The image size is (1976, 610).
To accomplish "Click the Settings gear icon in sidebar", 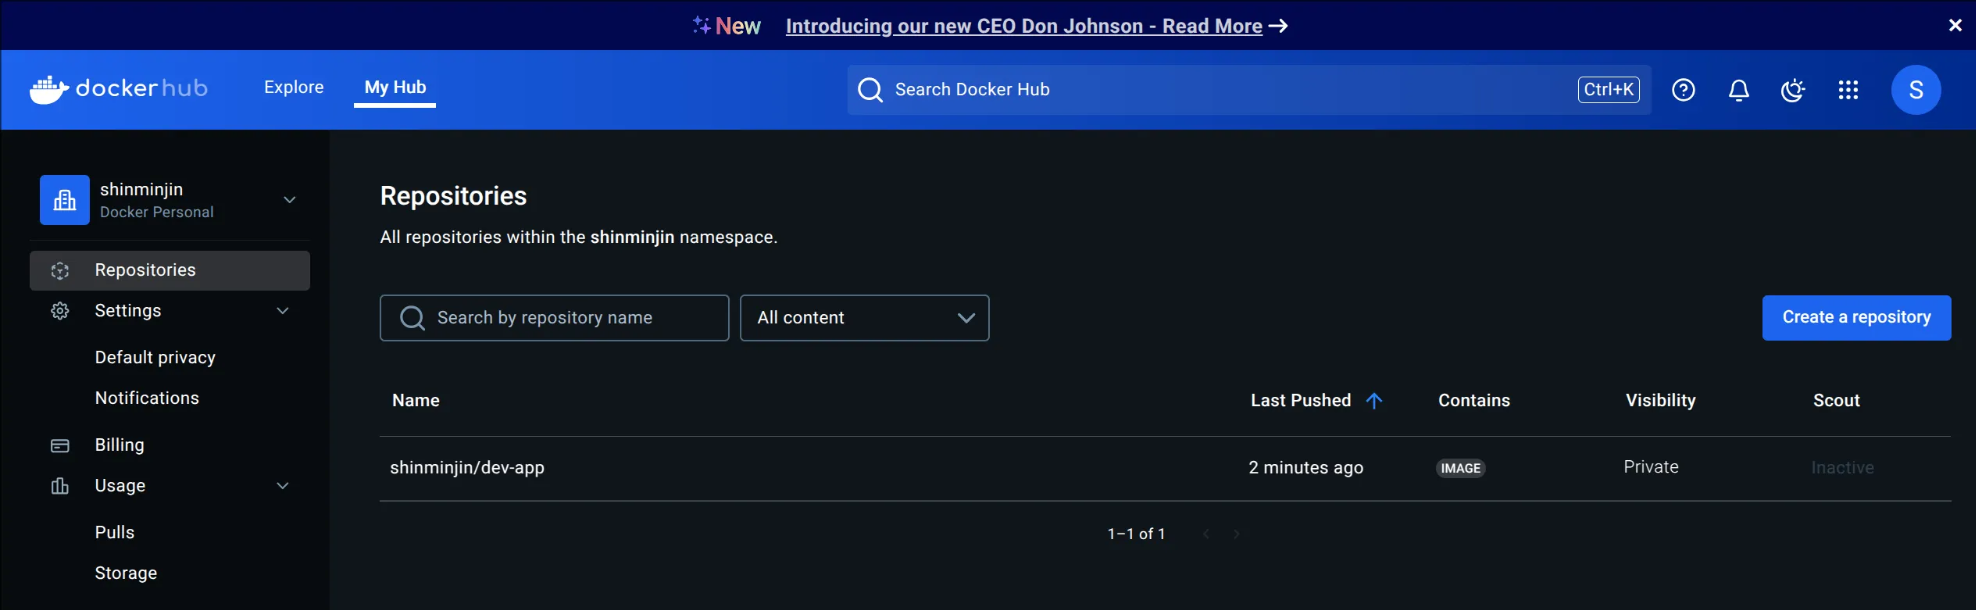I will tap(60, 311).
